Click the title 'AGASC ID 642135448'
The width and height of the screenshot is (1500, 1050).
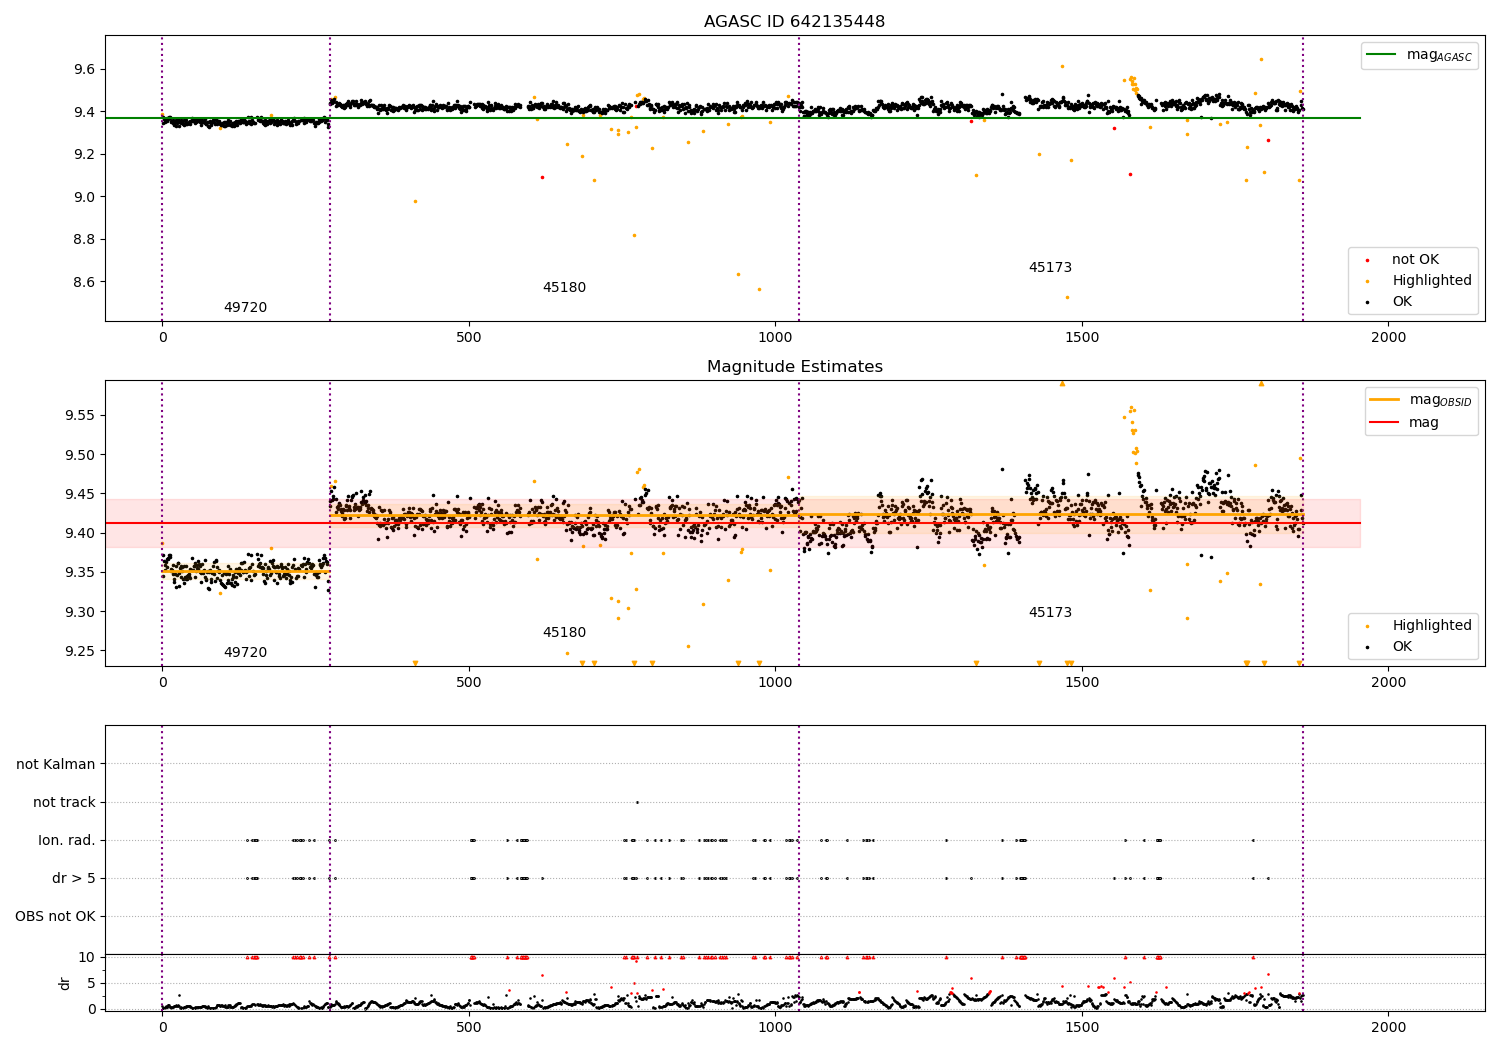[x=794, y=22]
